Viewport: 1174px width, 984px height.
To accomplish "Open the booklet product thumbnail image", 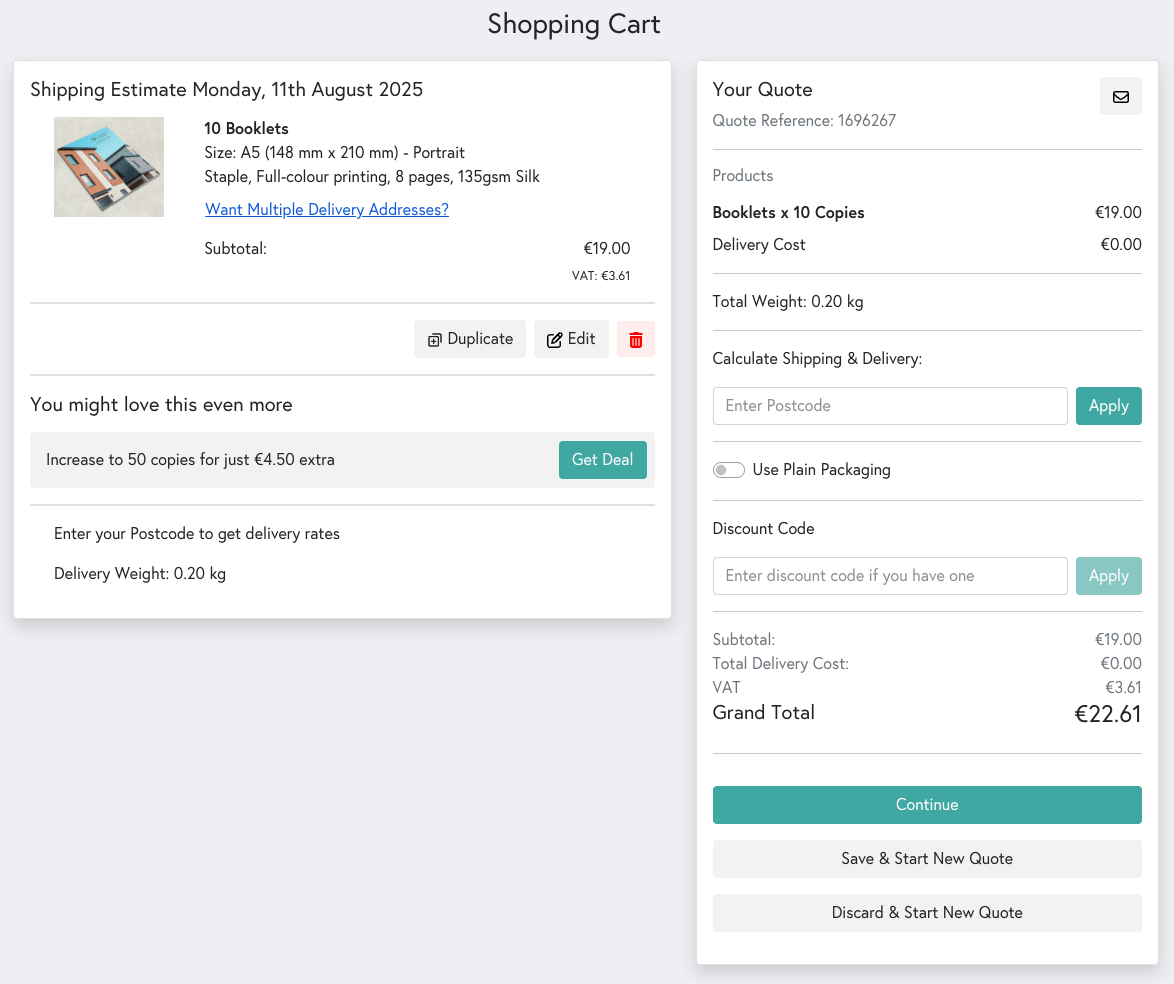I will (x=109, y=167).
